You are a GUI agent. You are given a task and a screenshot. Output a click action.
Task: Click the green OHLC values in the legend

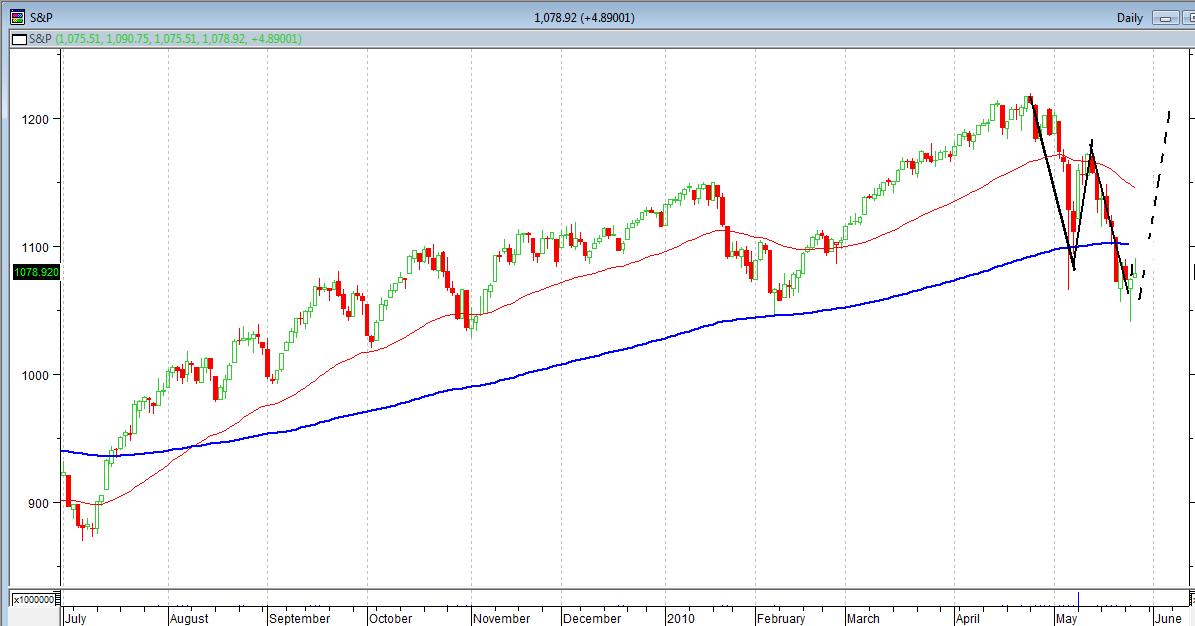[179, 39]
